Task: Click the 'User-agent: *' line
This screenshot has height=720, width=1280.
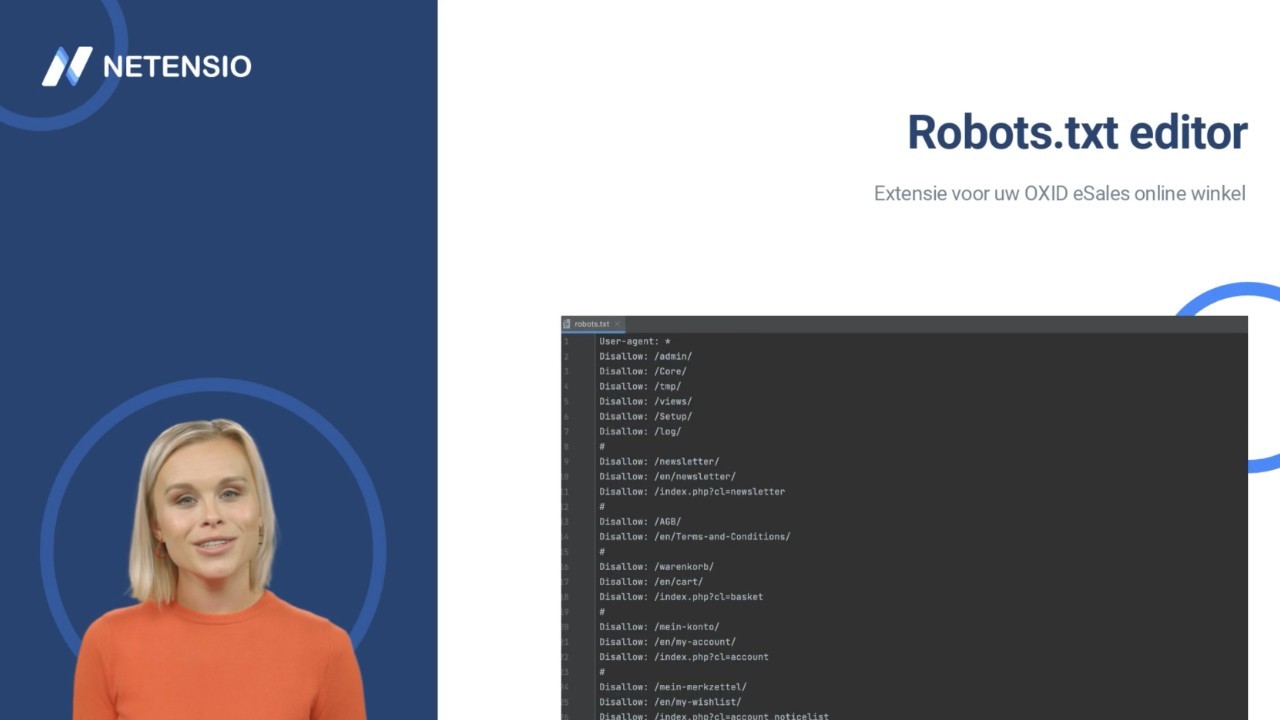Action: pos(635,341)
